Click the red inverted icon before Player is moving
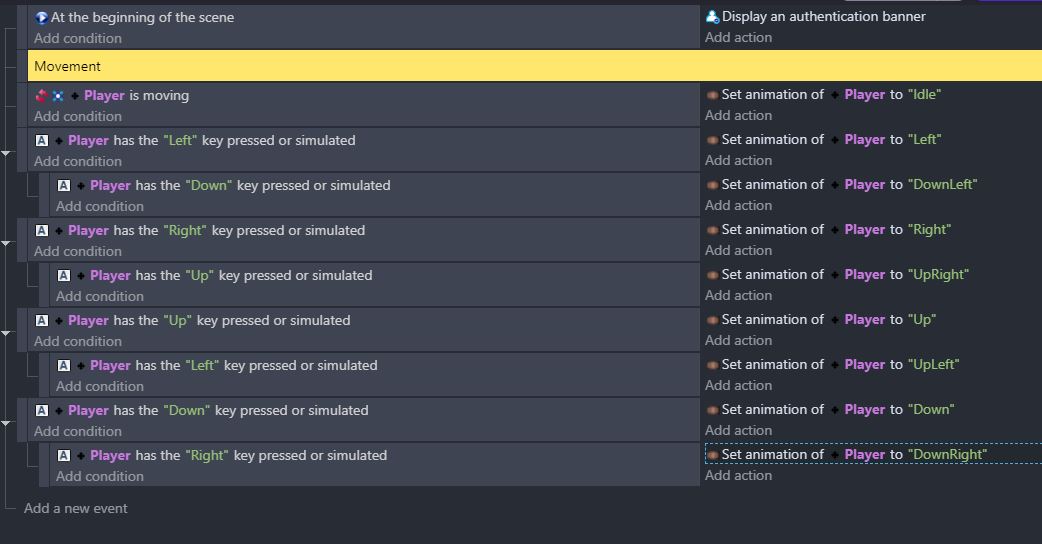 point(41,96)
